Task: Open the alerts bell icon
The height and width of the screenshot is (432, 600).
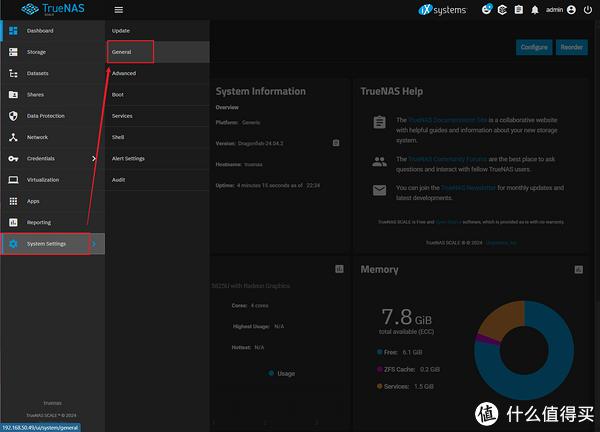Action: 535,10
